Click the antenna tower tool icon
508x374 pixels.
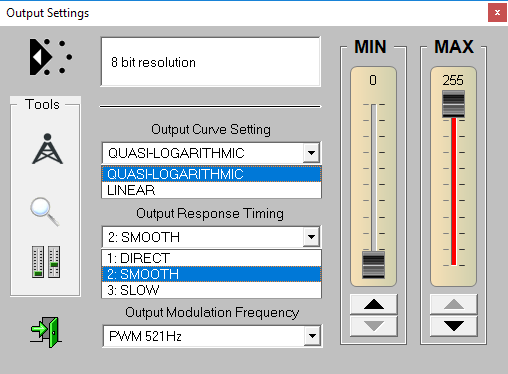pos(47,149)
